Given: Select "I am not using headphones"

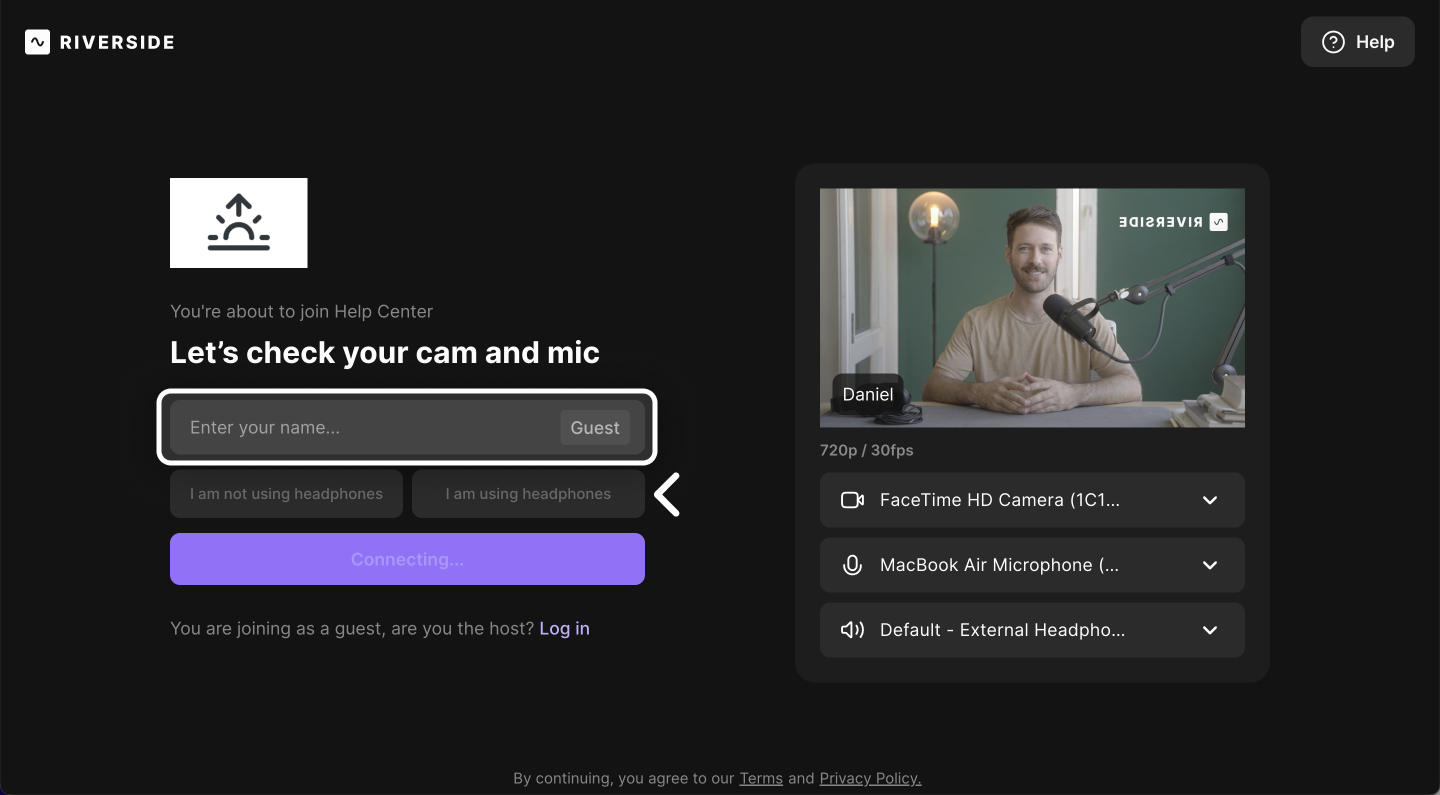Looking at the screenshot, I should (286, 494).
